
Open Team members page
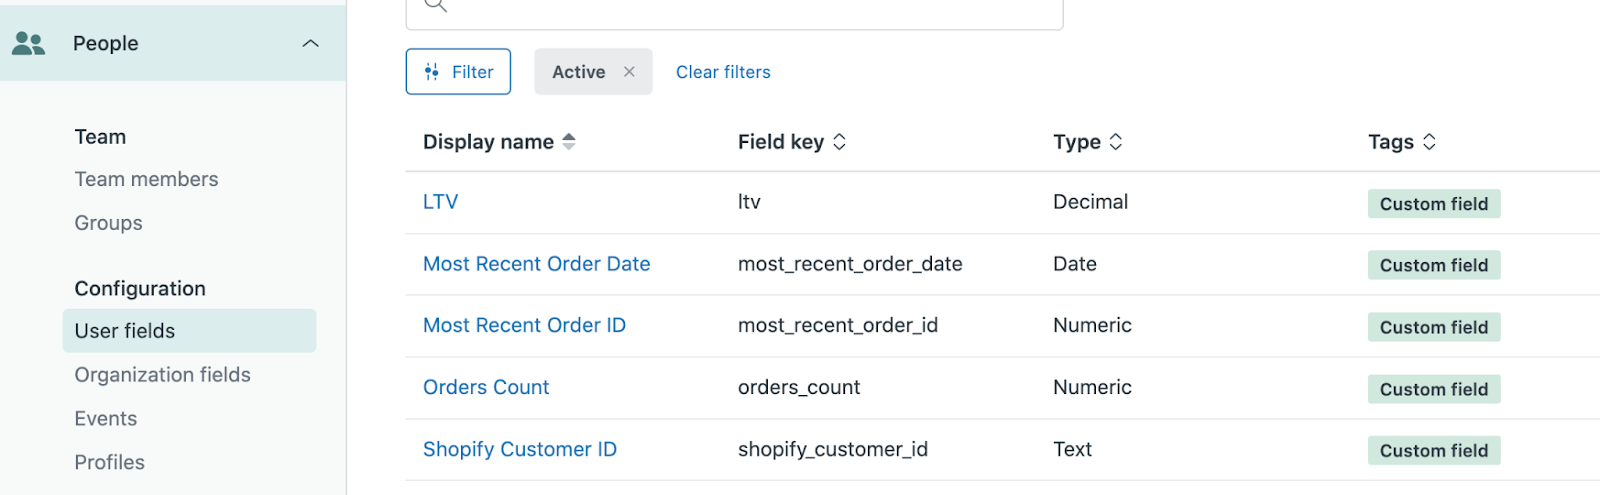click(x=146, y=179)
